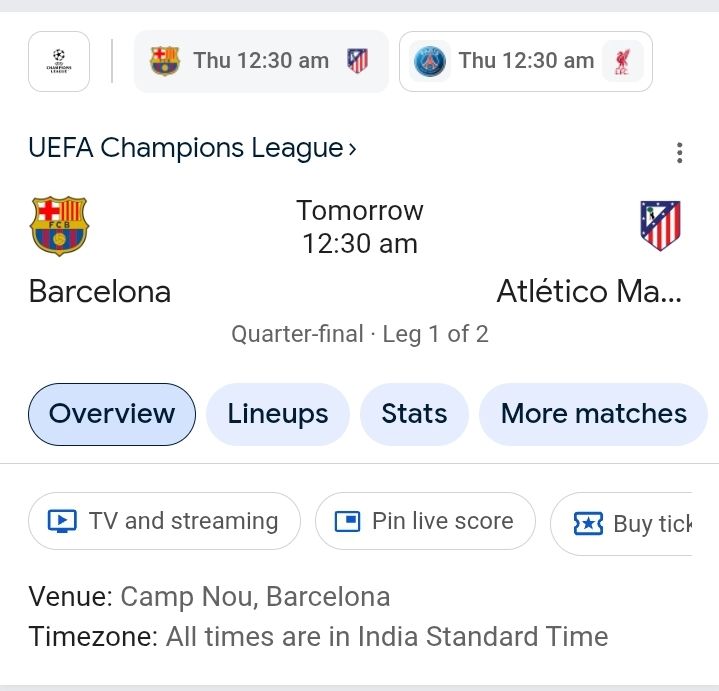Click the Barcelona crest in top match chip

(x=165, y=61)
